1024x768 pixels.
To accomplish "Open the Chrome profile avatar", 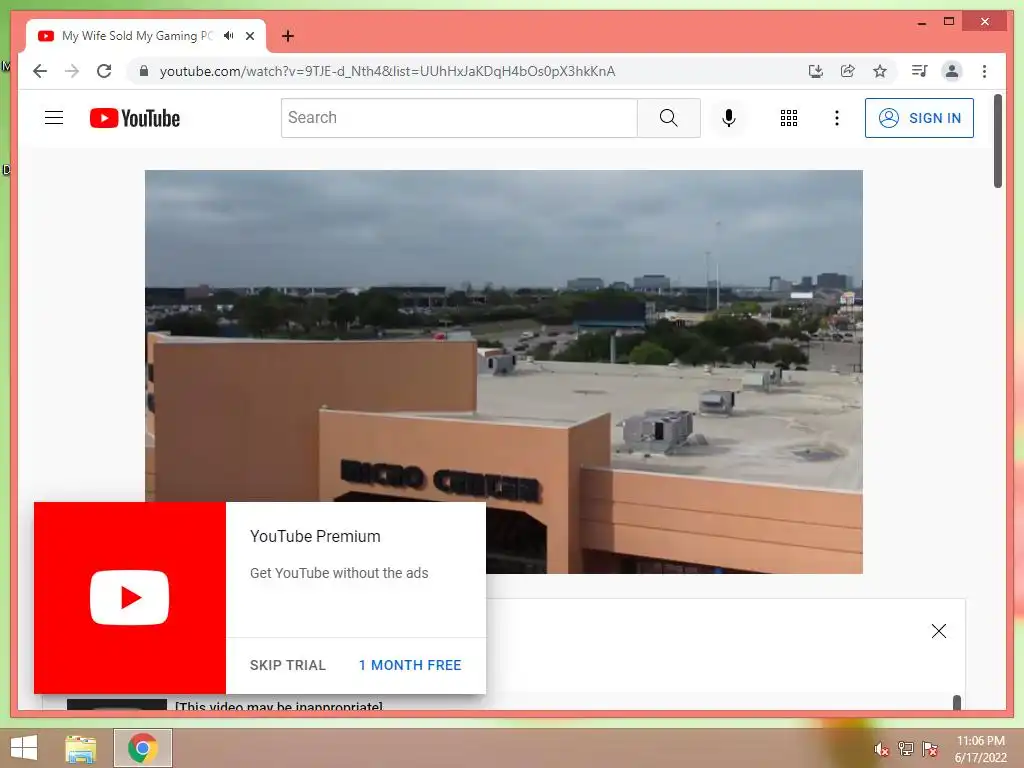I will (952, 71).
